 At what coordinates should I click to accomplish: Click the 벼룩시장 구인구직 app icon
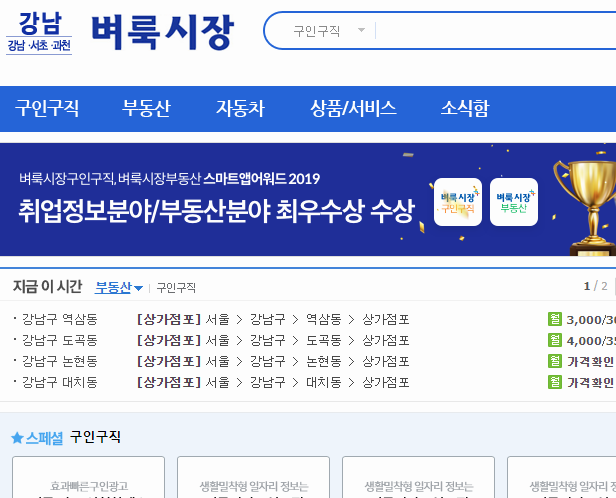click(x=458, y=202)
